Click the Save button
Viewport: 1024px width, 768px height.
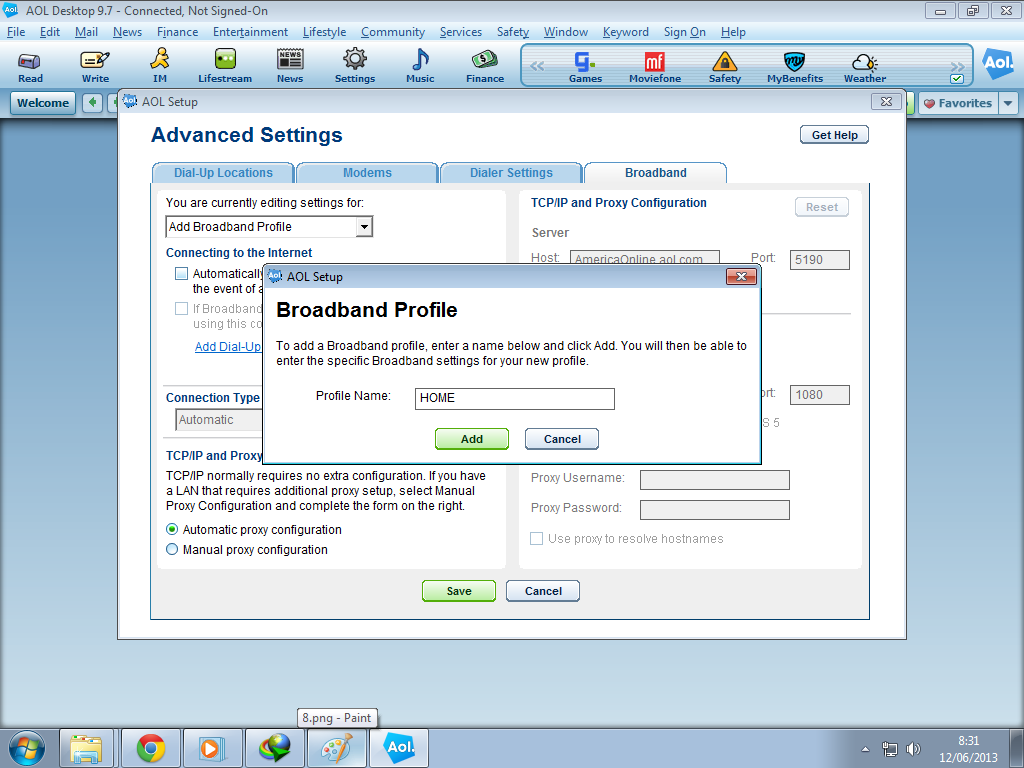coord(458,591)
